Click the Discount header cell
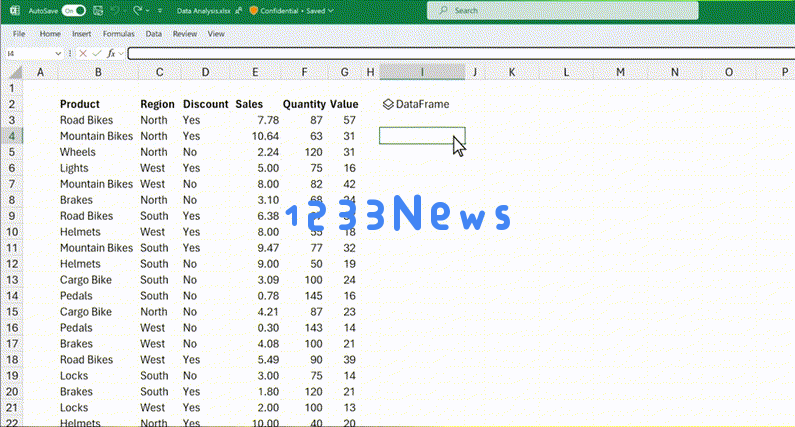Viewport: 795px width, 427px height. pyautogui.click(x=205, y=104)
